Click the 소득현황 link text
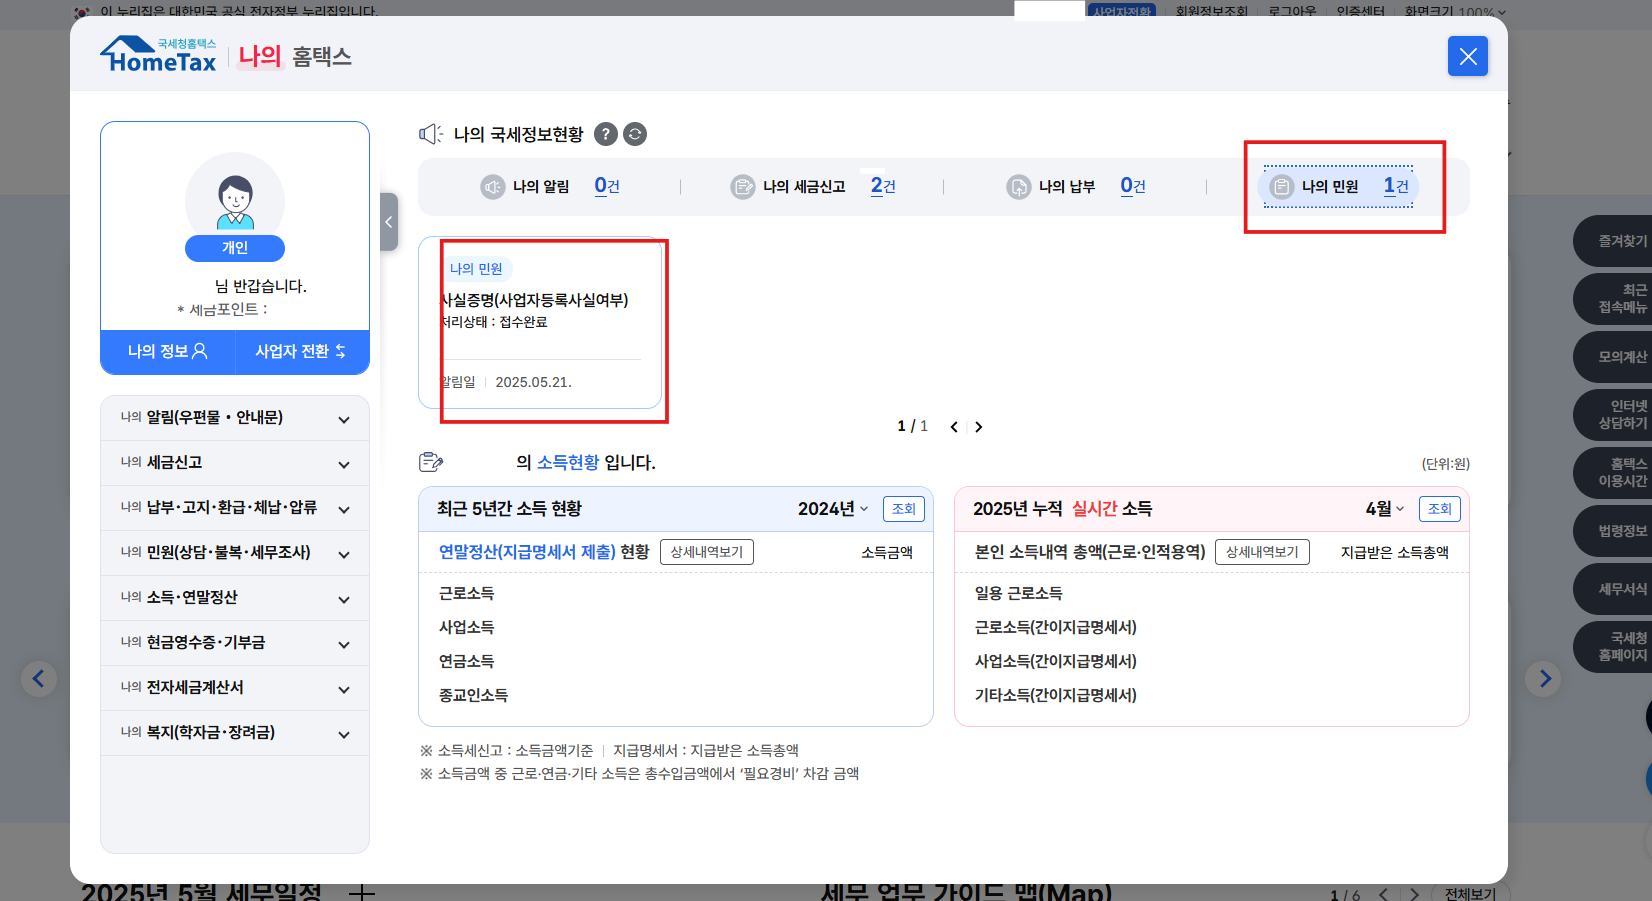Screen dimensions: 1652x901 568,462
